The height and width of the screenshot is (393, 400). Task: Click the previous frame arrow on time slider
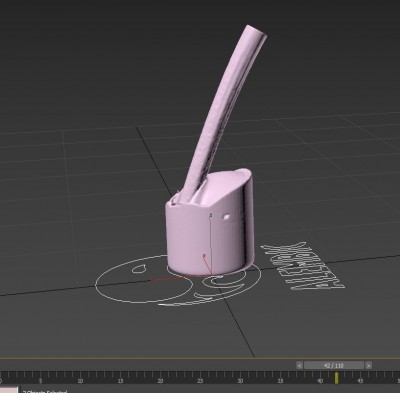tap(299, 365)
